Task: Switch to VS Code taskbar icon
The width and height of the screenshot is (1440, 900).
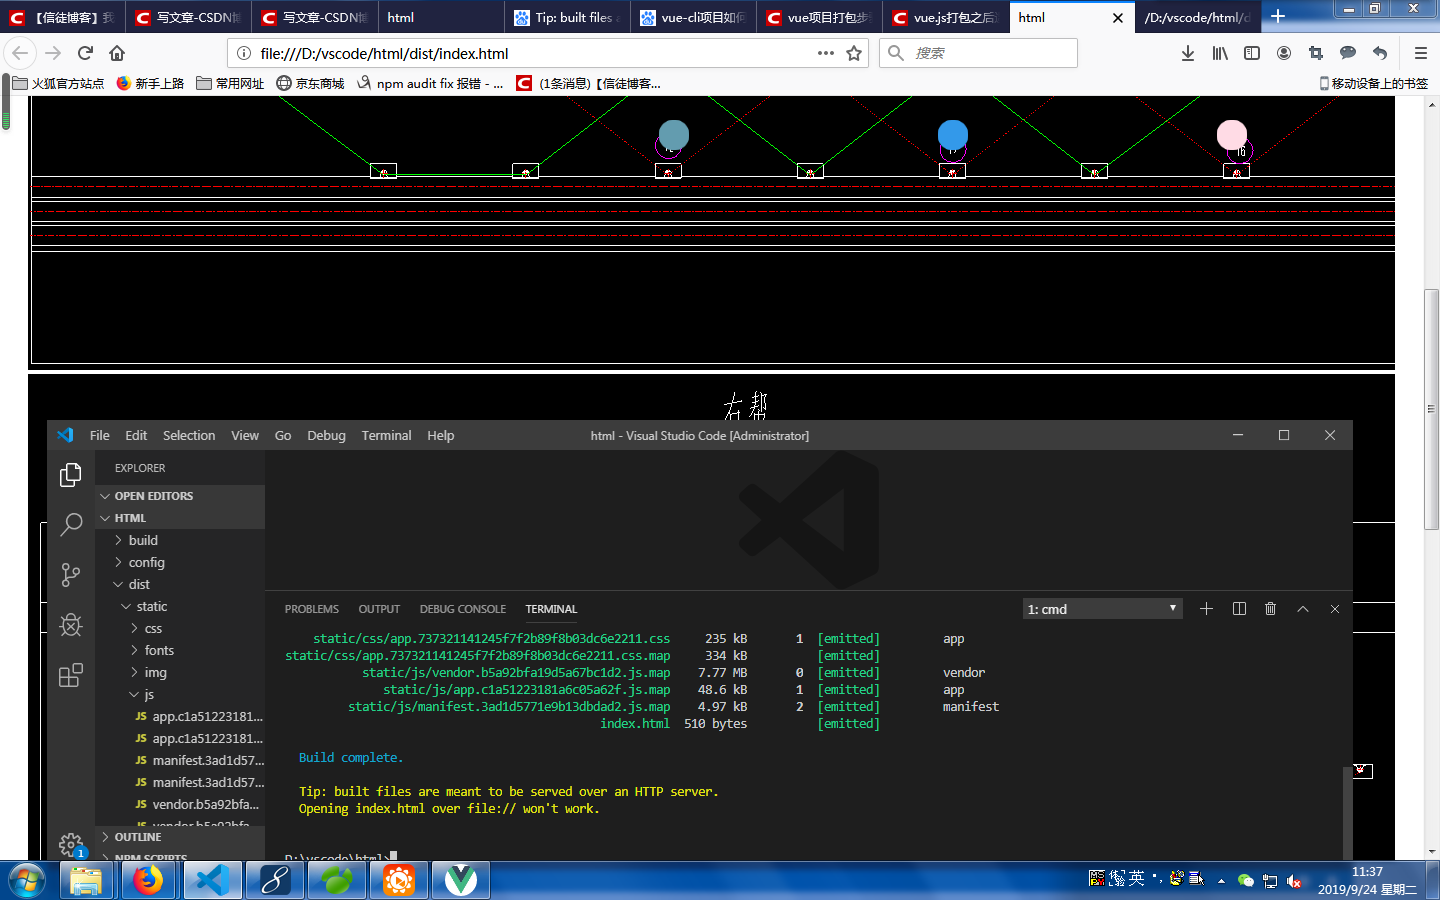Action: (212, 881)
